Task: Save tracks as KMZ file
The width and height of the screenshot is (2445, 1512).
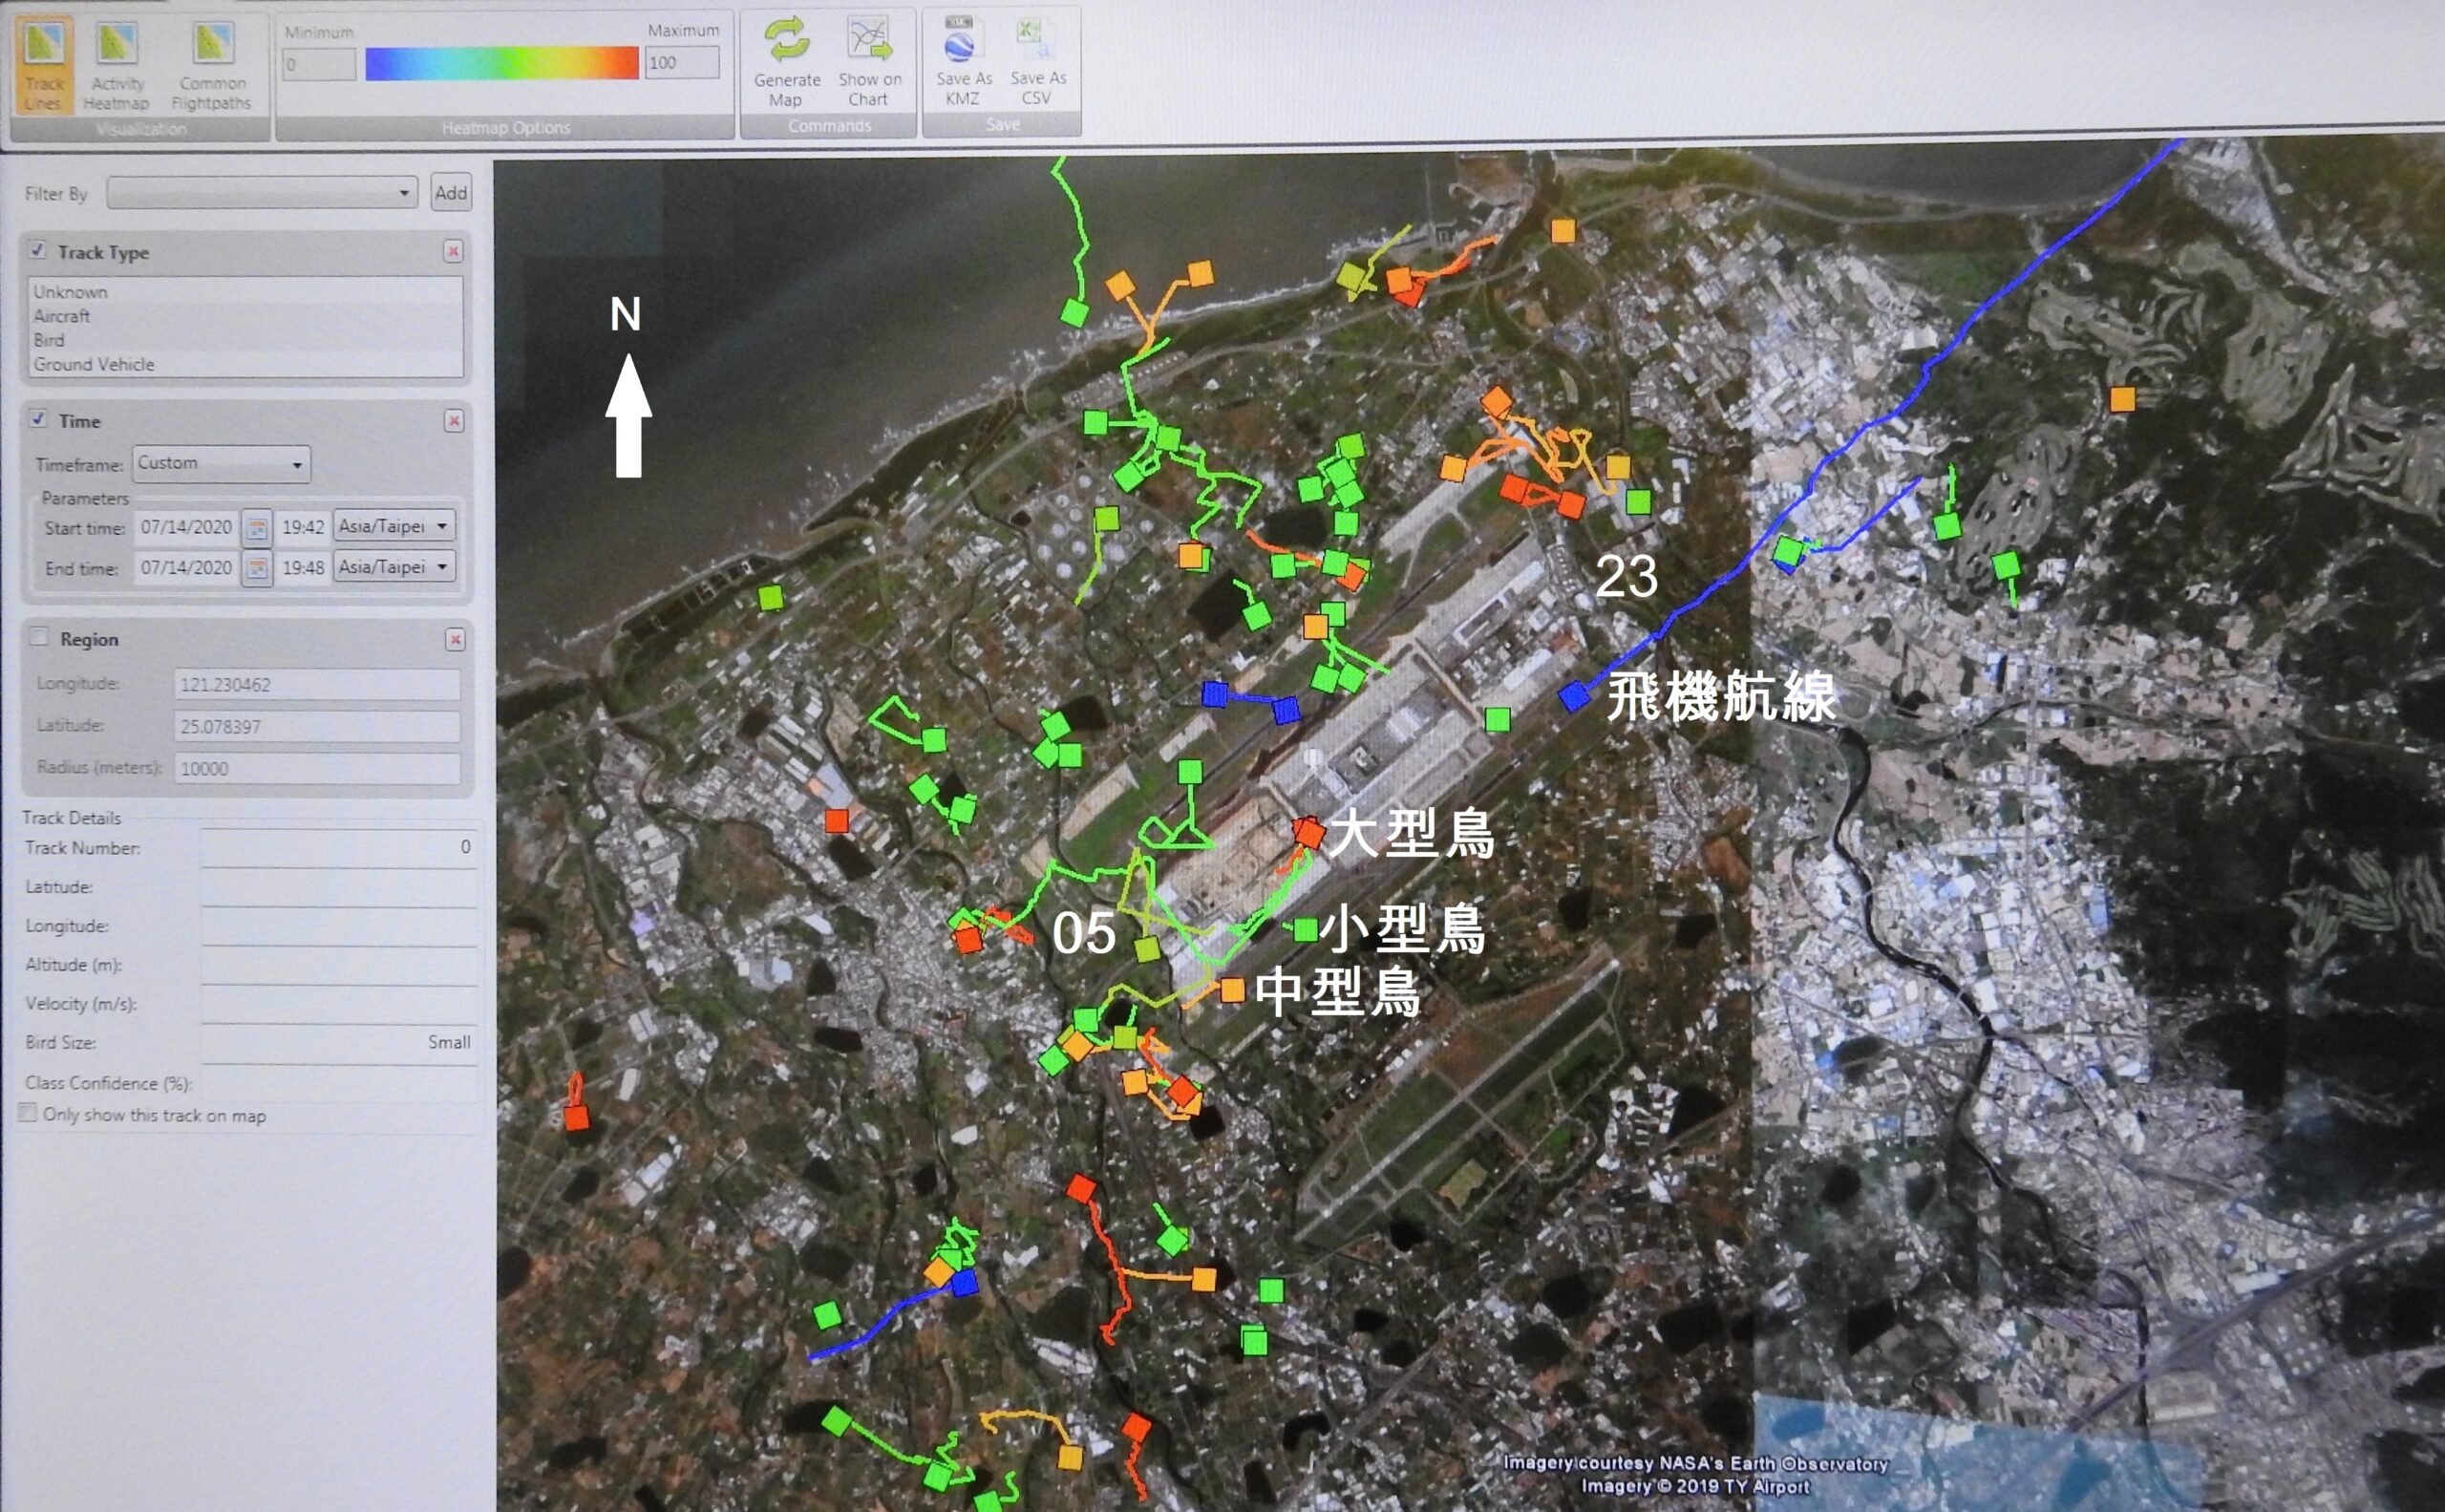Action: tap(961, 42)
